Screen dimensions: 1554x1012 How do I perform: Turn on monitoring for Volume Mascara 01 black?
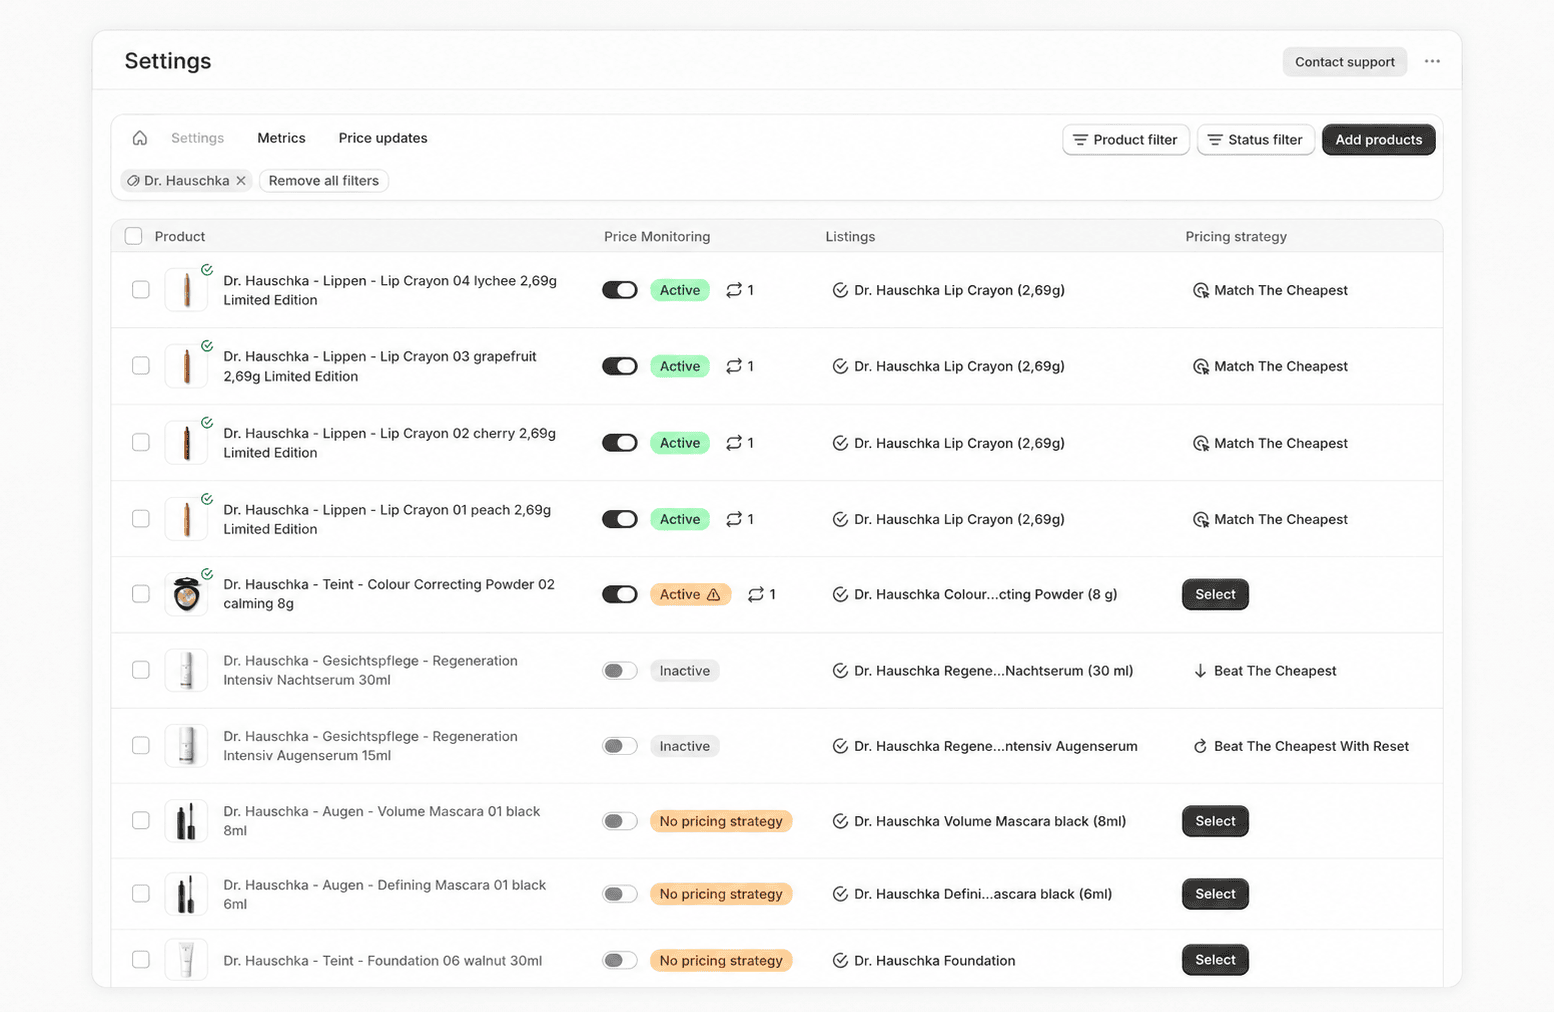click(620, 821)
